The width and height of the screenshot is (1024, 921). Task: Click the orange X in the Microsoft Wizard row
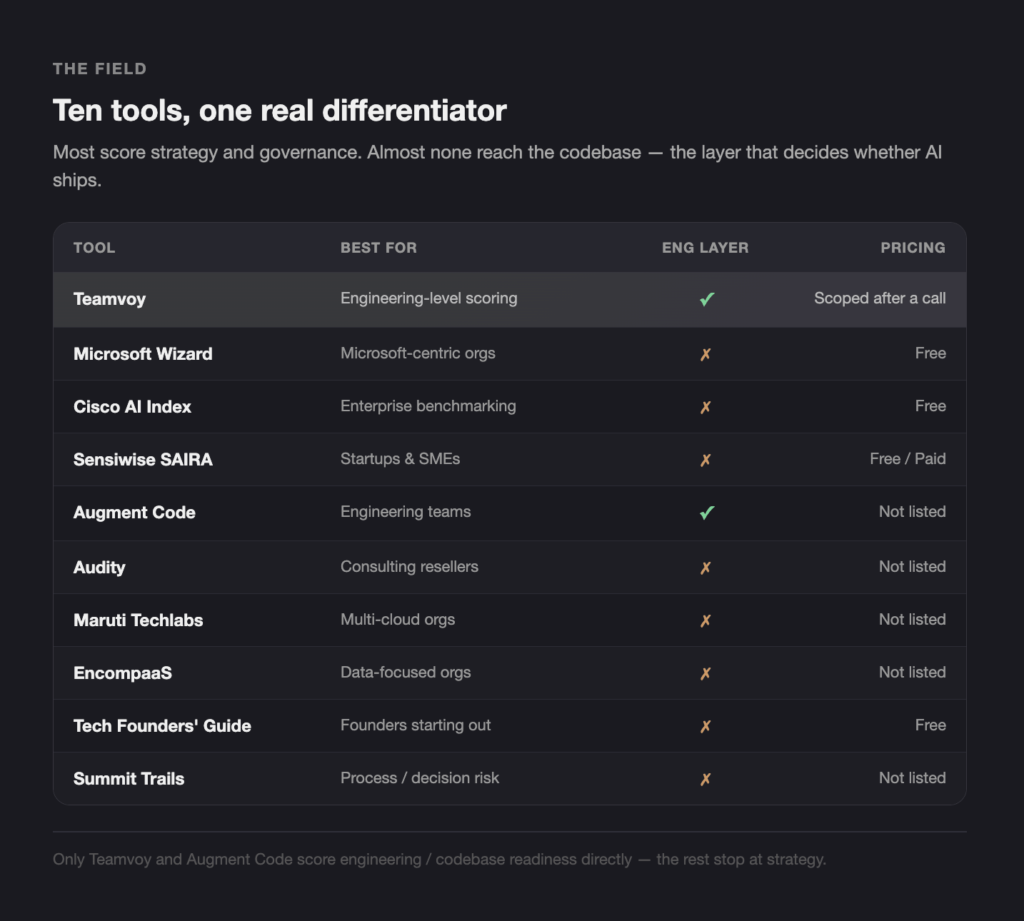pos(705,354)
